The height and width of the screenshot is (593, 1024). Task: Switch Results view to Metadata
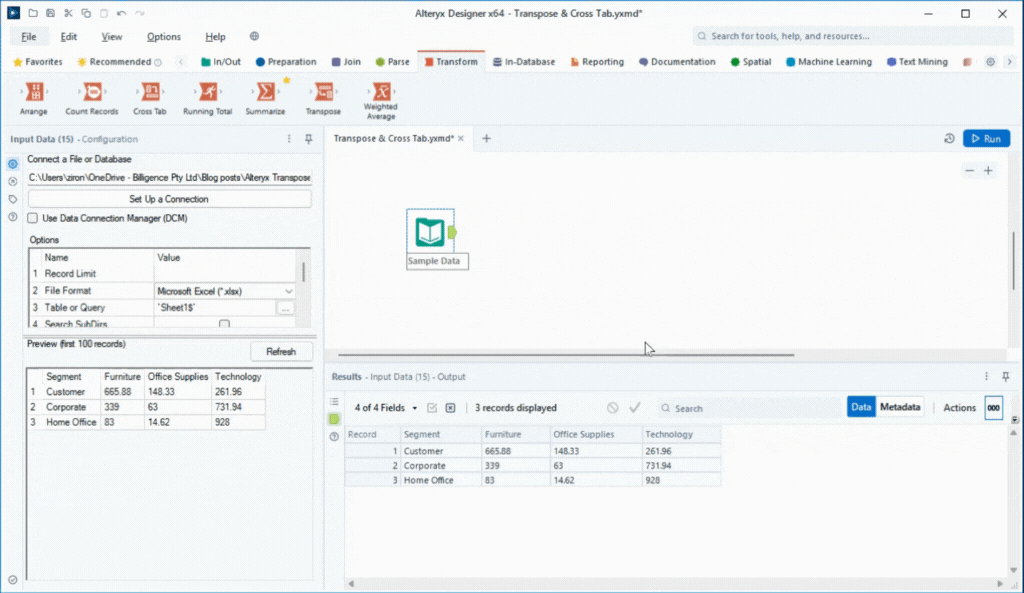900,407
